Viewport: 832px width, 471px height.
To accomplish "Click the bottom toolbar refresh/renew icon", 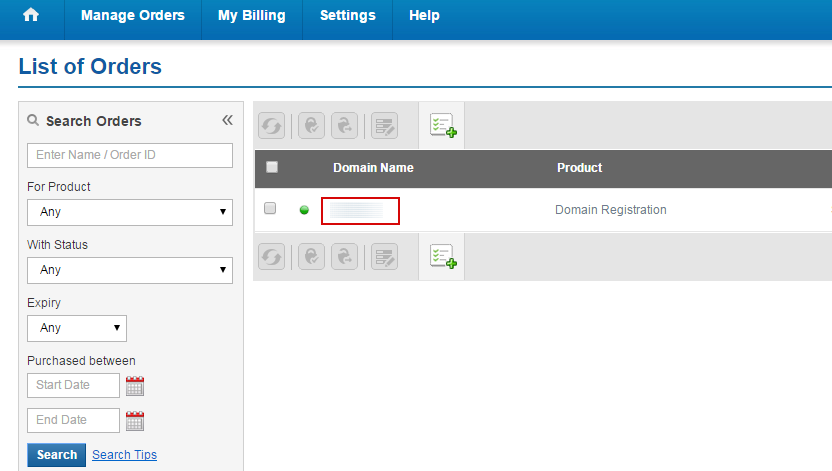I will click(x=271, y=256).
